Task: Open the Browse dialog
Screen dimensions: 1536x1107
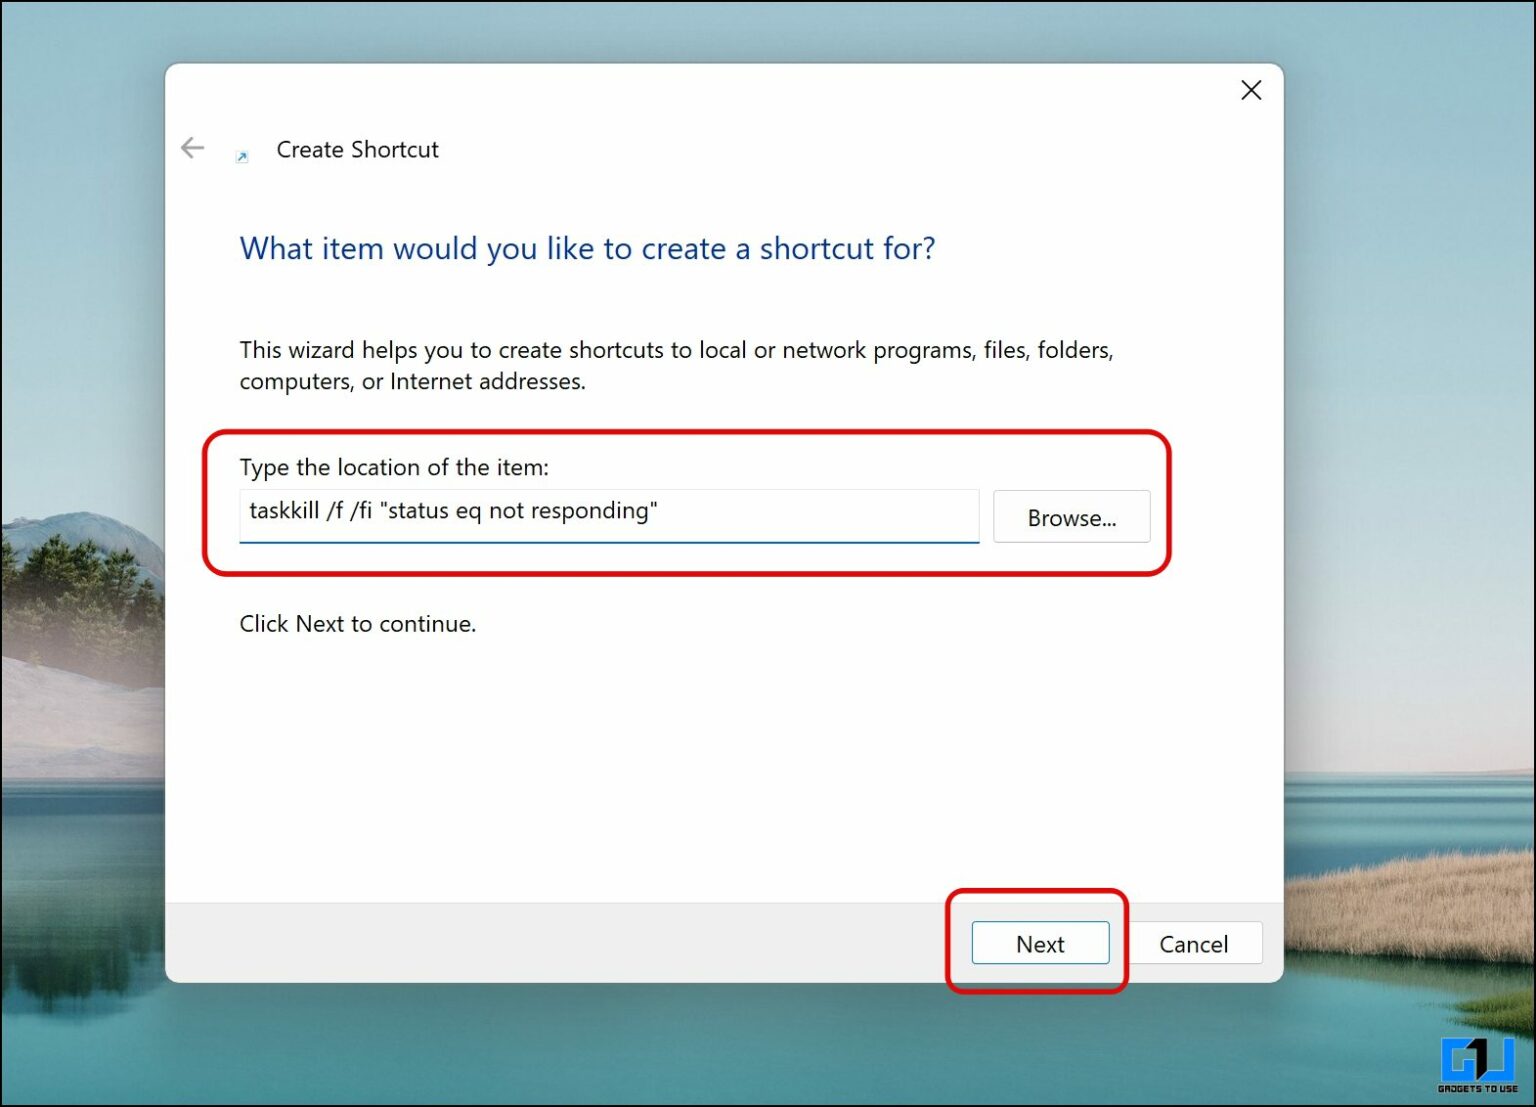Action: point(1071,517)
